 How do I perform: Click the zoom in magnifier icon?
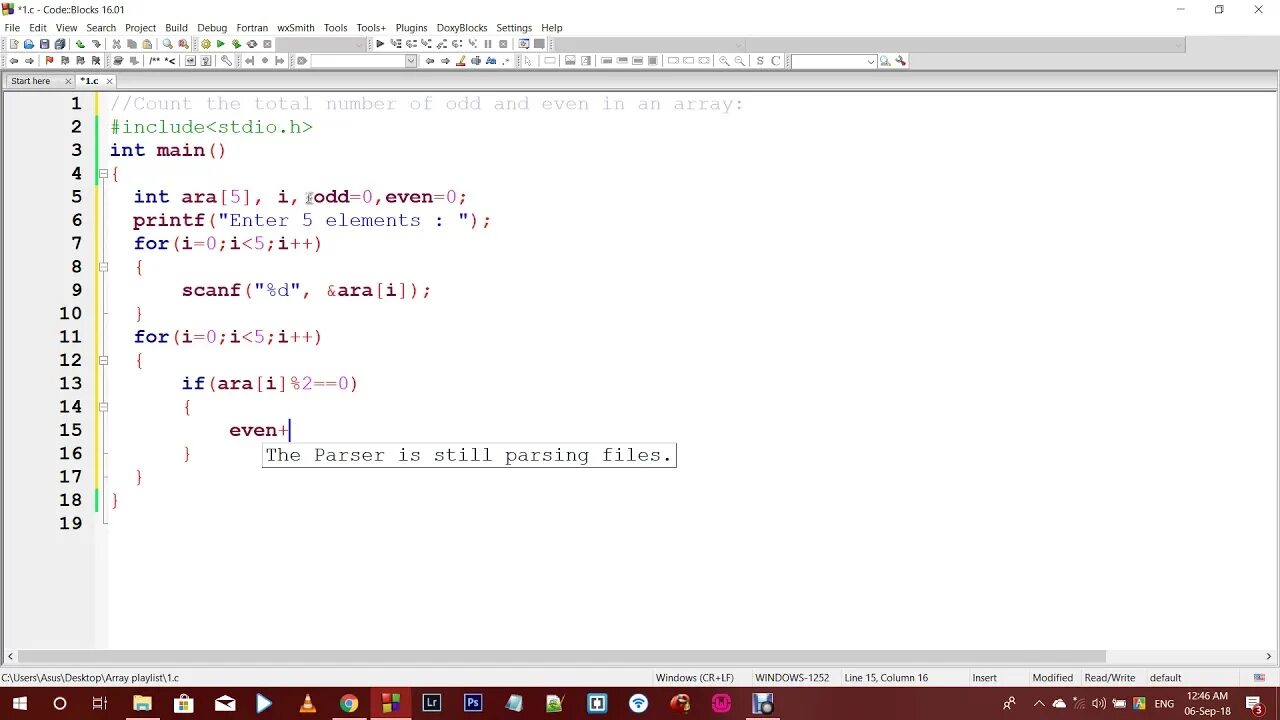pyautogui.click(x=724, y=61)
